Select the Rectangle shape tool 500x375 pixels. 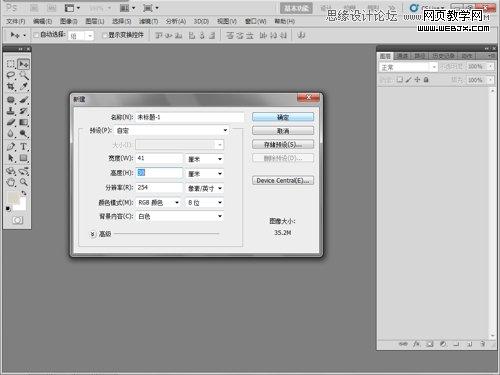23,158
